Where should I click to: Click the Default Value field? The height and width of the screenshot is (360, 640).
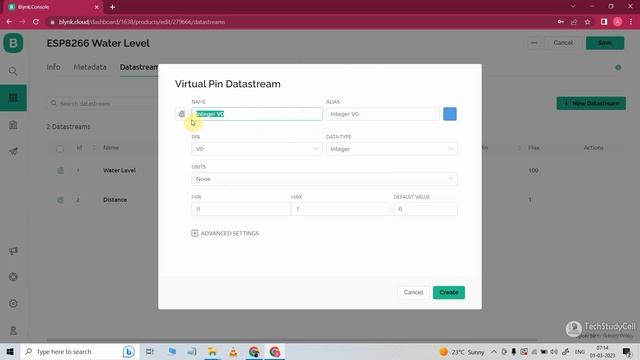coord(425,209)
